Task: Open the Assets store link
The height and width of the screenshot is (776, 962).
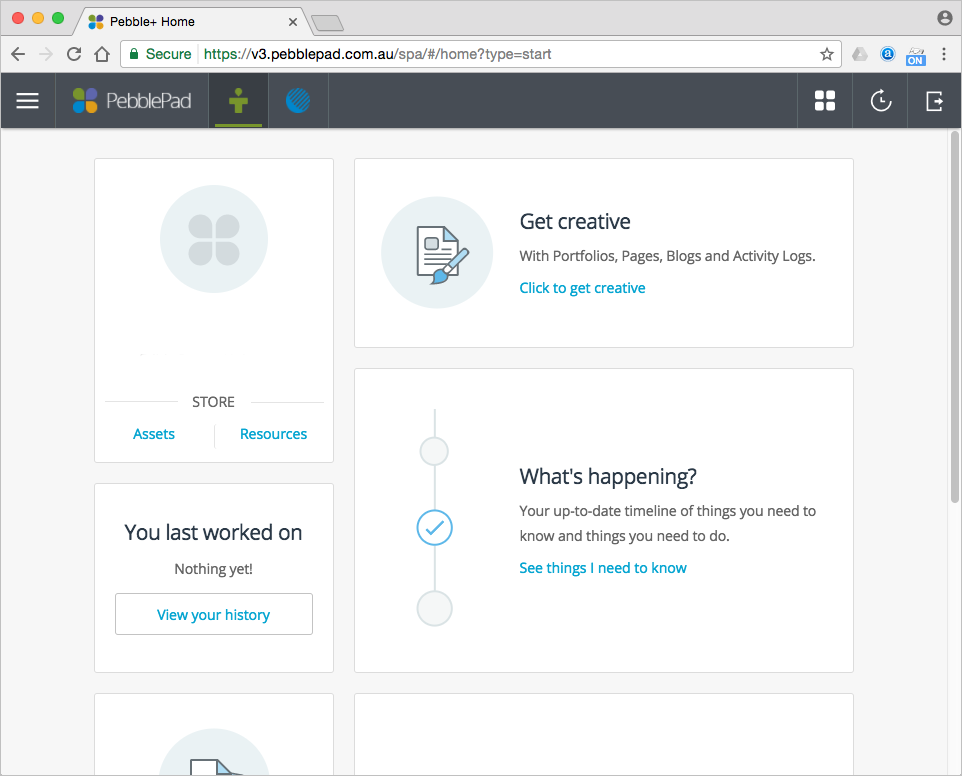Action: pos(154,434)
